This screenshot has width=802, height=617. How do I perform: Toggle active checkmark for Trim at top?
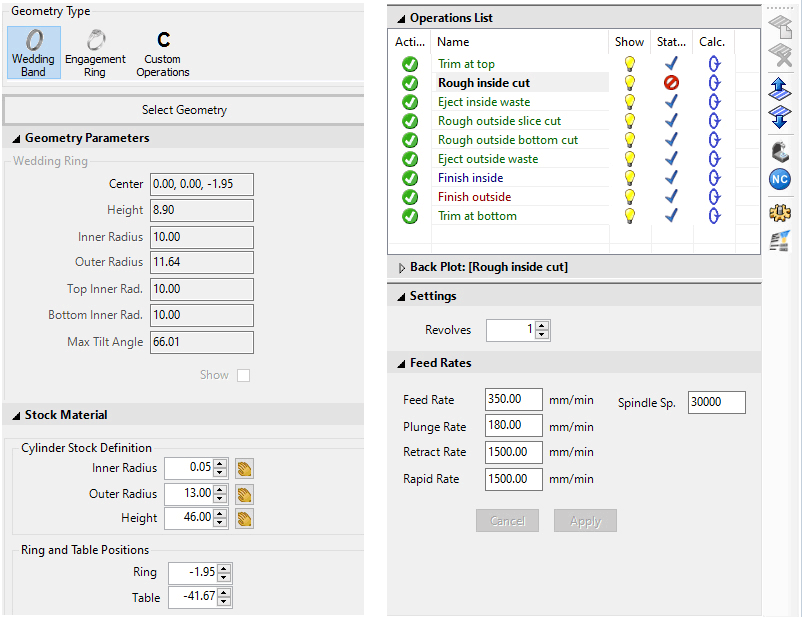click(x=410, y=64)
